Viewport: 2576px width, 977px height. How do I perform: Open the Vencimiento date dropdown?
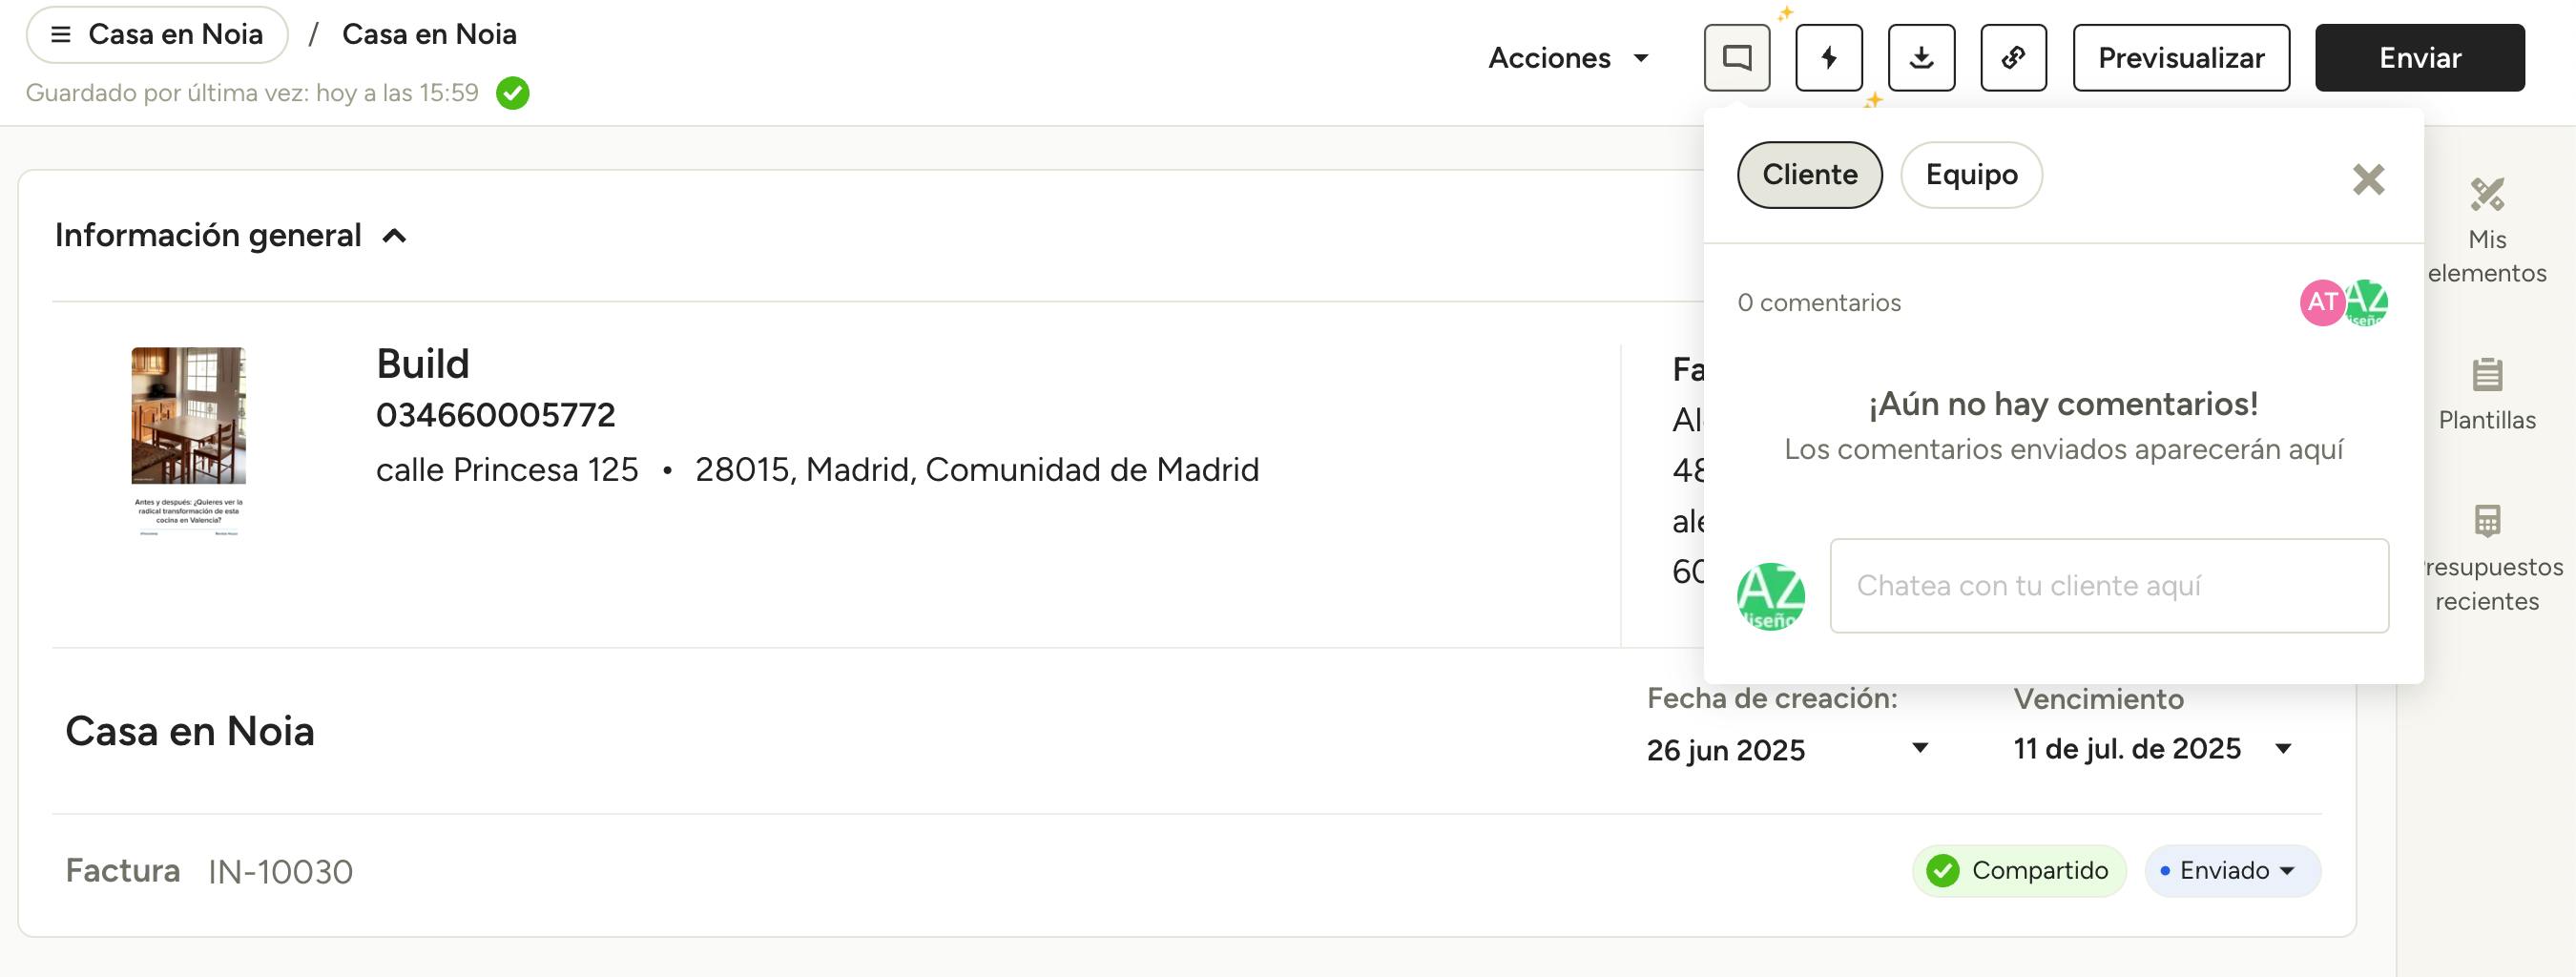coord(2282,749)
